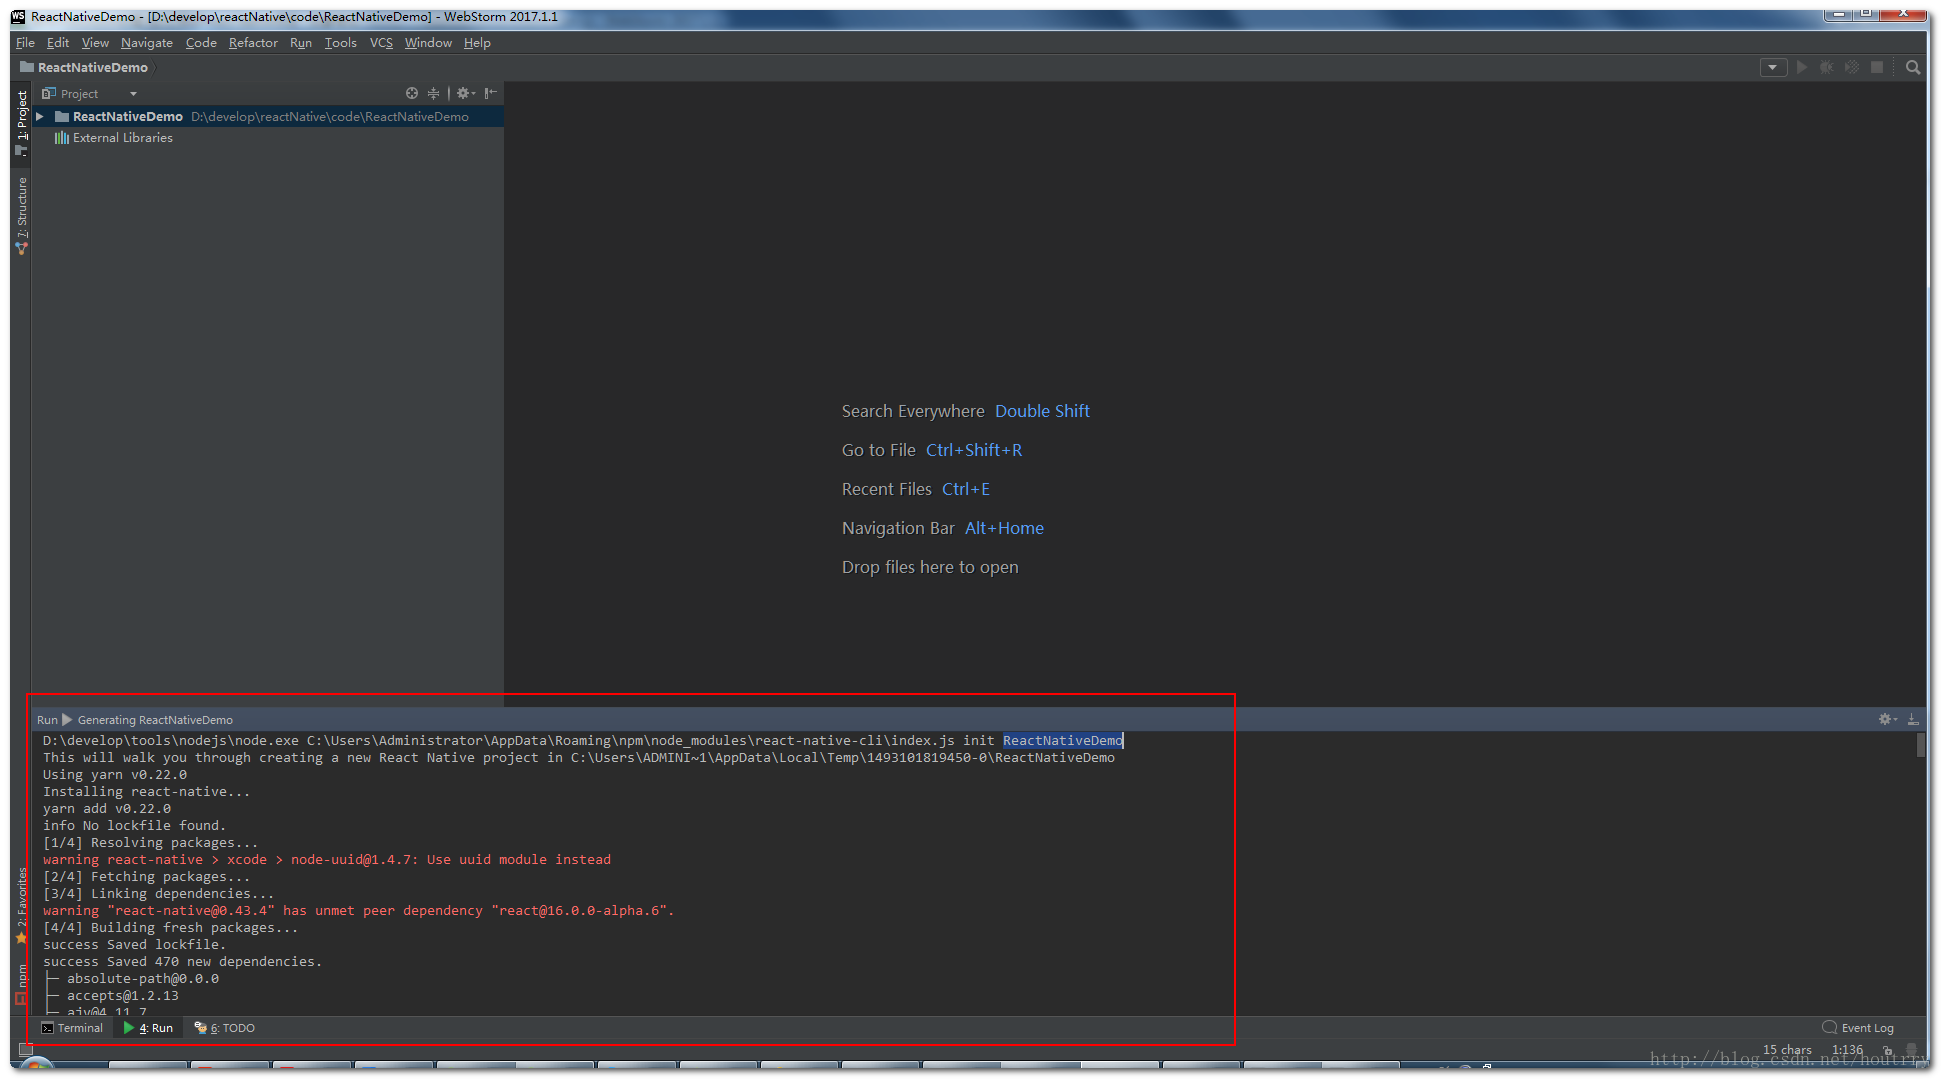The image size is (1941, 1079).
Task: Open the Project view type dropdown
Action: click(133, 94)
